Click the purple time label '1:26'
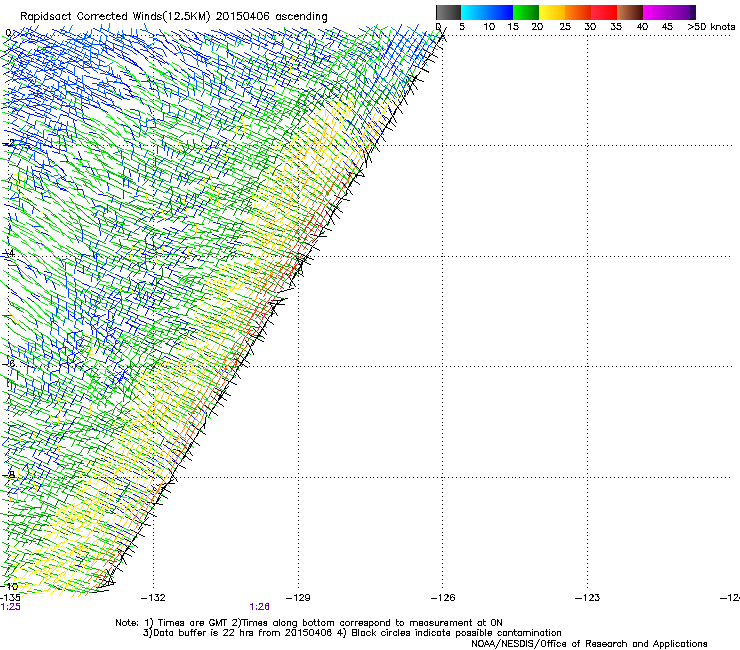Viewport: 740px width, 650px height. (x=260, y=607)
